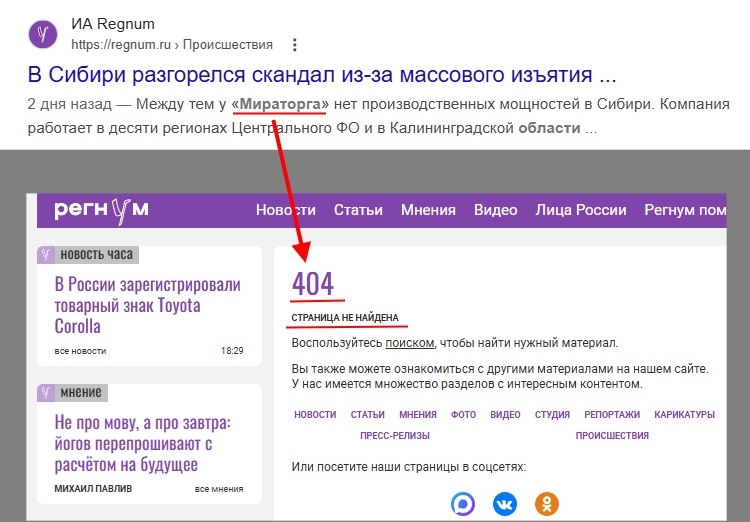Click the Новость часа card label
750x522 pixels.
coord(96,255)
